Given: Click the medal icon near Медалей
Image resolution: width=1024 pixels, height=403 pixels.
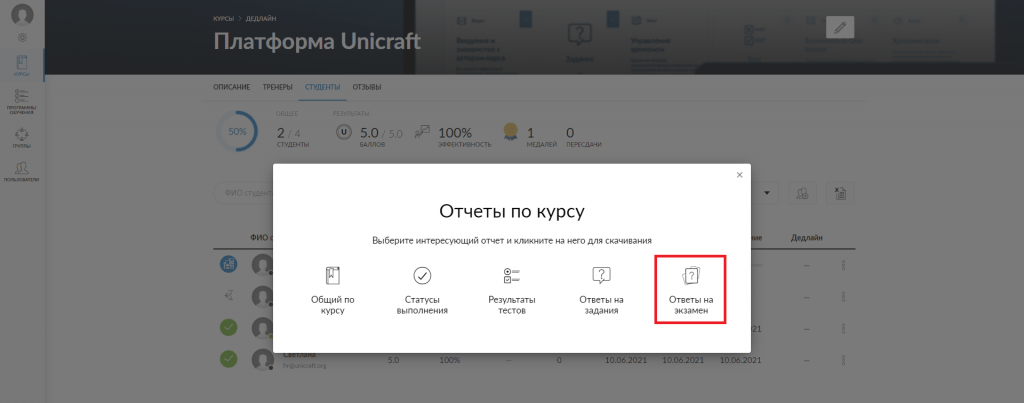Looking at the screenshot, I should 511,131.
